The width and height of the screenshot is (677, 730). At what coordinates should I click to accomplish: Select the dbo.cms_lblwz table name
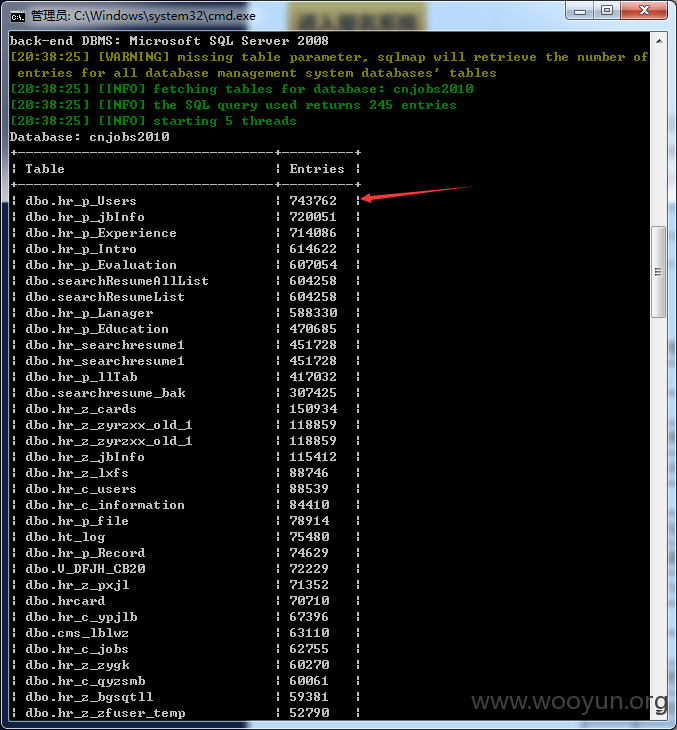(x=77, y=633)
